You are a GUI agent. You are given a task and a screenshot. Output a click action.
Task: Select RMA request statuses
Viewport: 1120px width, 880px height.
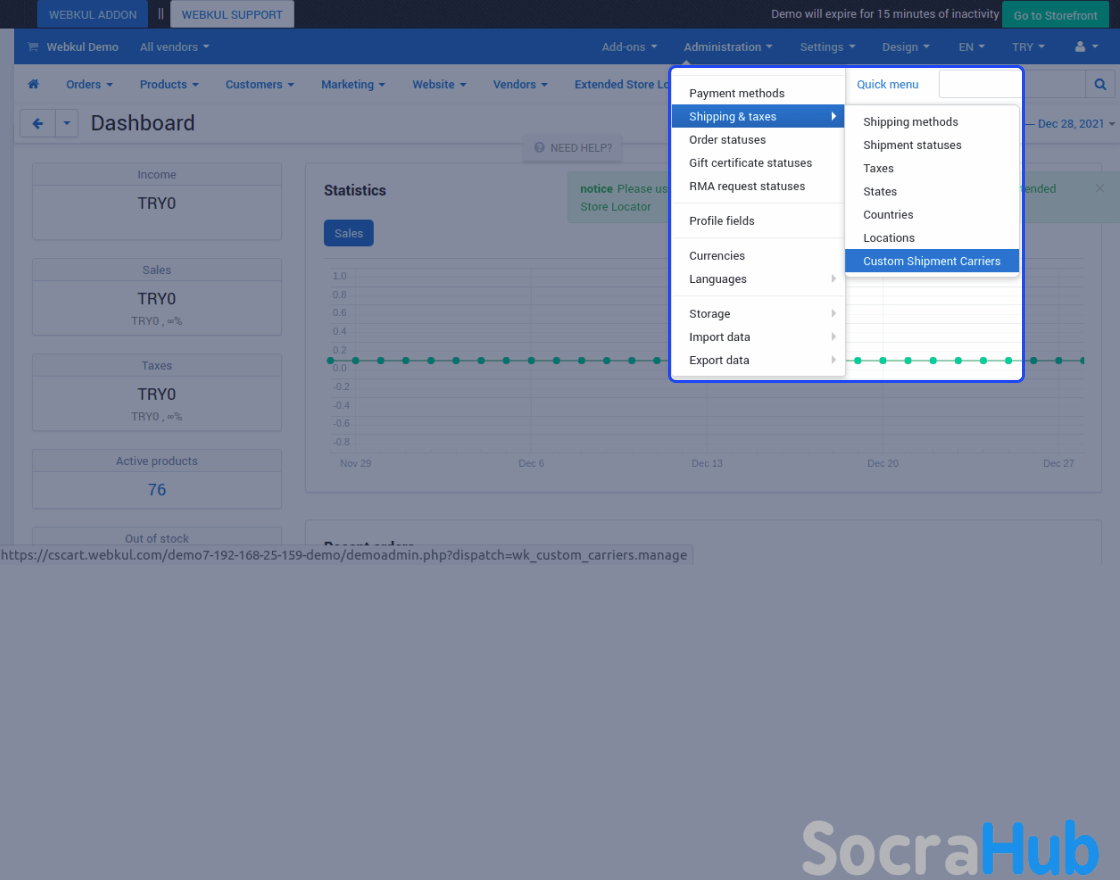coord(746,186)
